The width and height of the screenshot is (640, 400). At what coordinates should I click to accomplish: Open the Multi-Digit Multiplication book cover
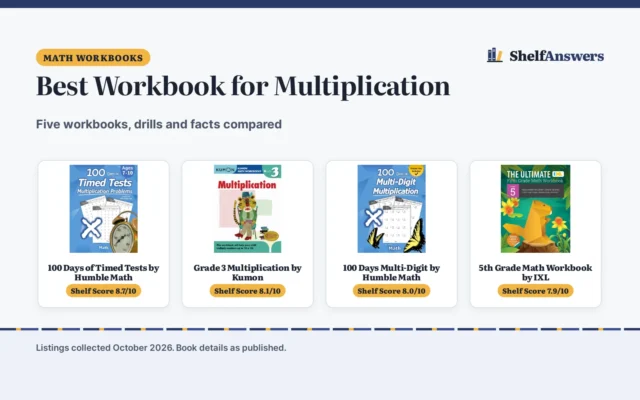click(391, 209)
